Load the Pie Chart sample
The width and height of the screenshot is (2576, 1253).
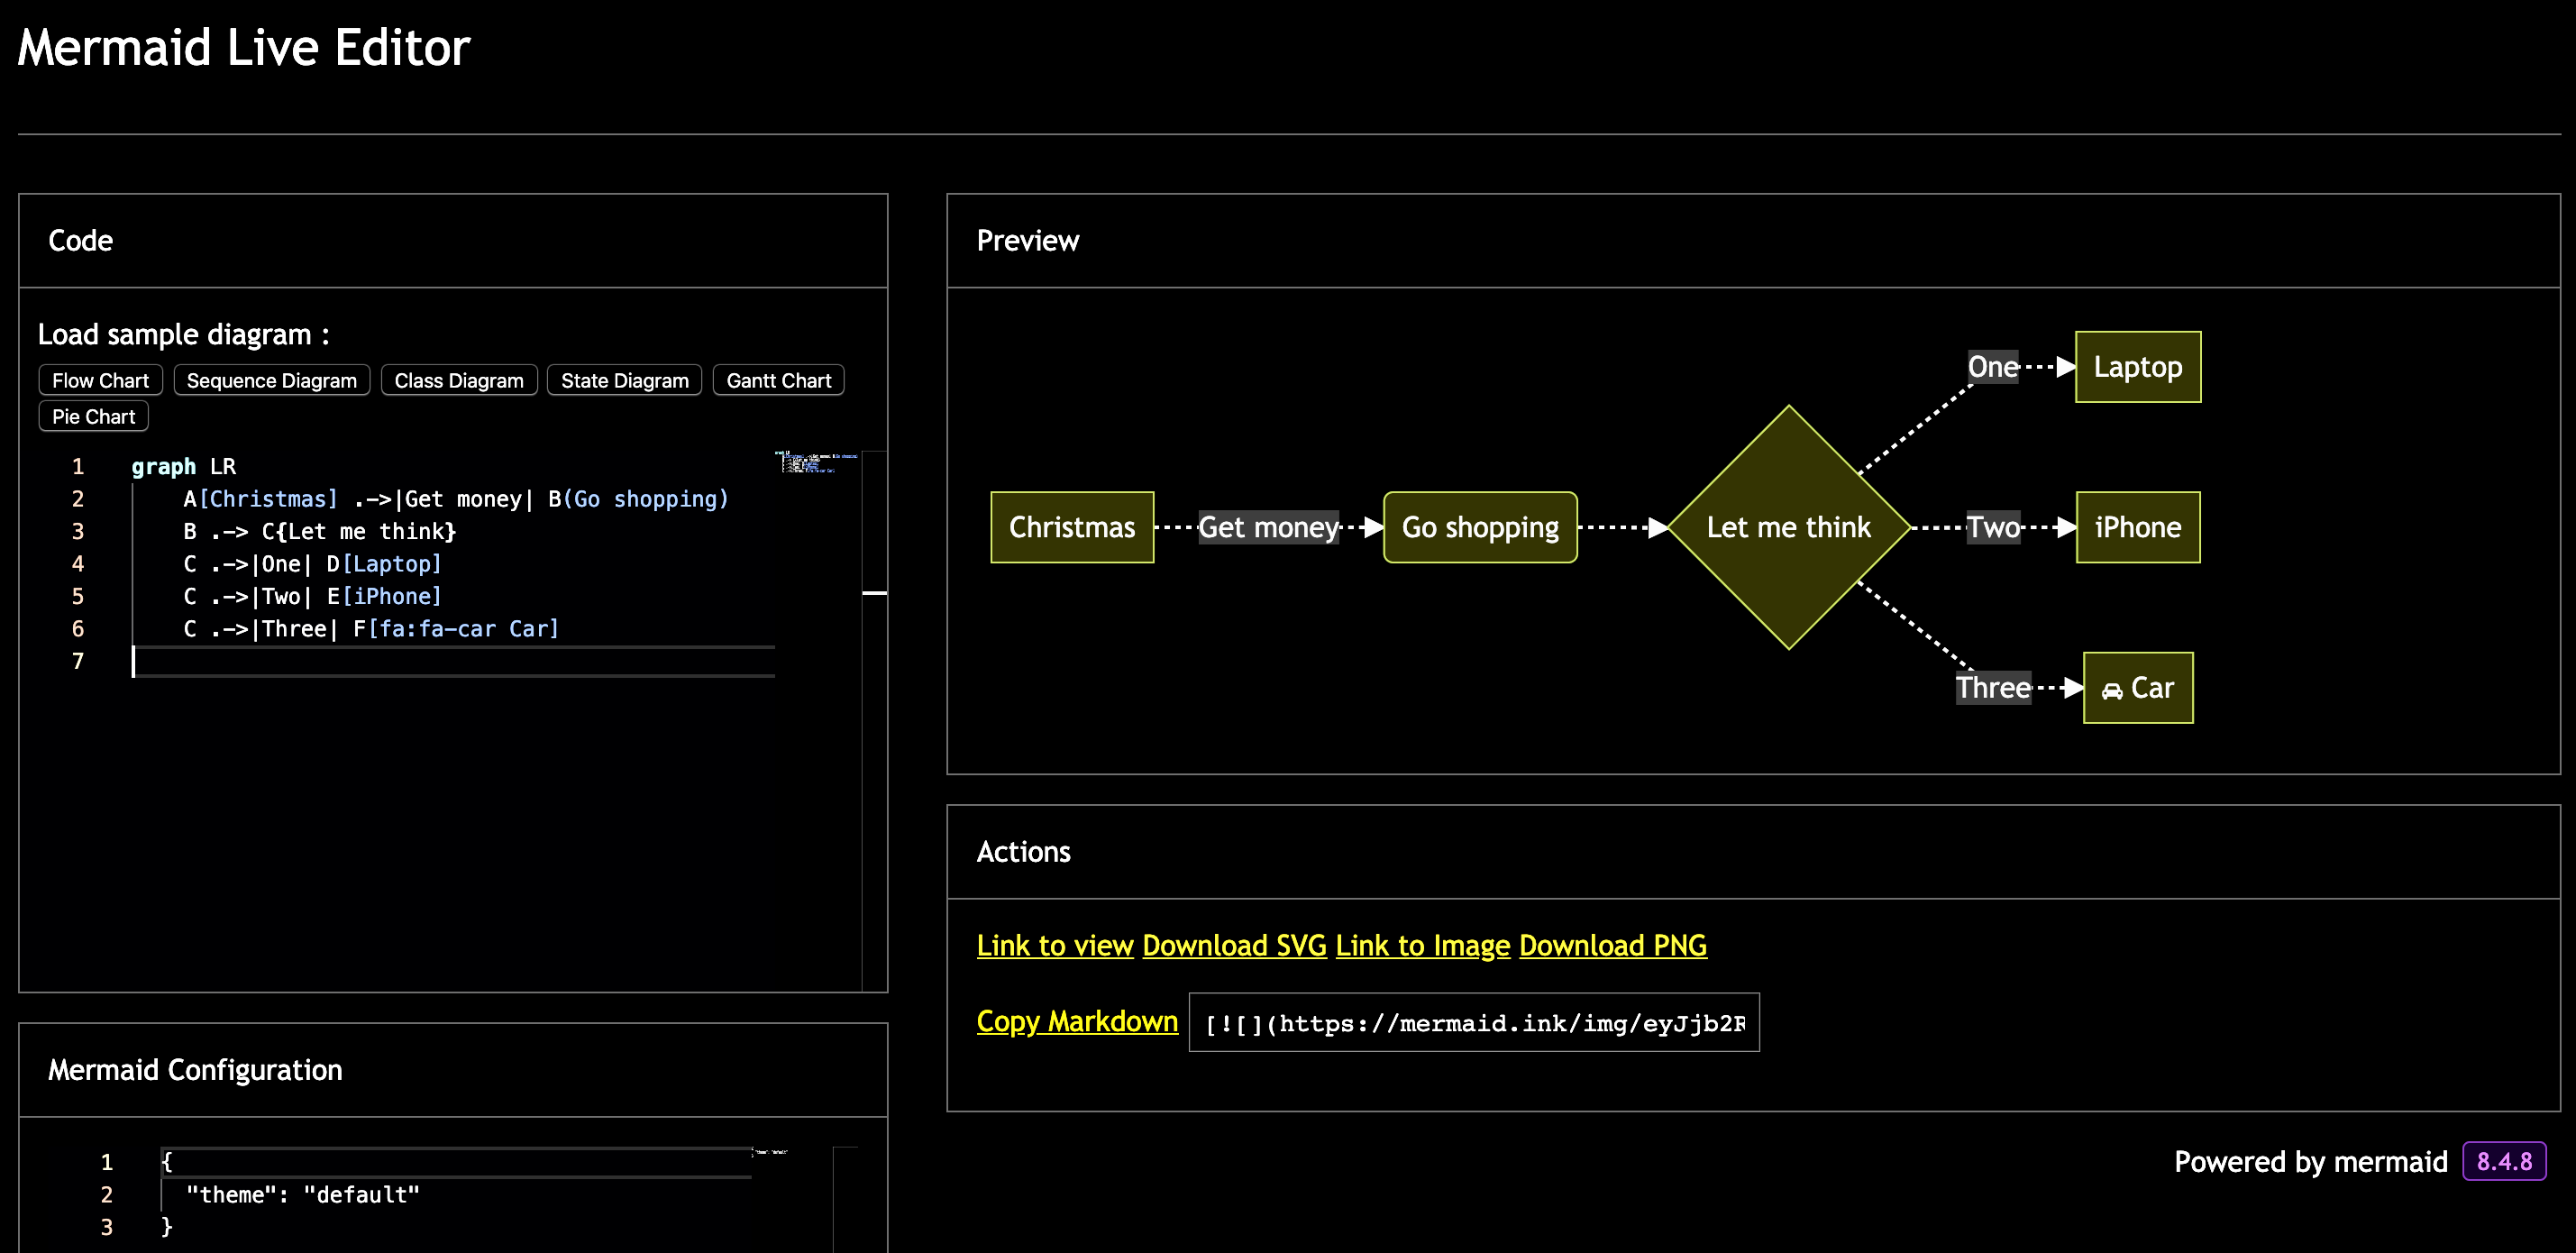click(x=93, y=416)
